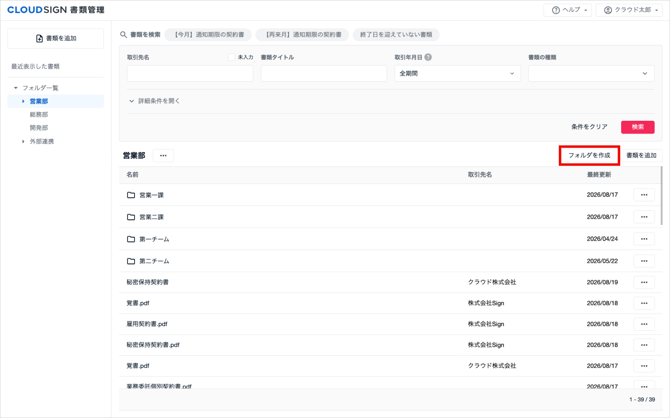The width and height of the screenshot is (670, 418).
Task: Open the ellipsis menu beside 営業部 heading
Action: [x=163, y=156]
